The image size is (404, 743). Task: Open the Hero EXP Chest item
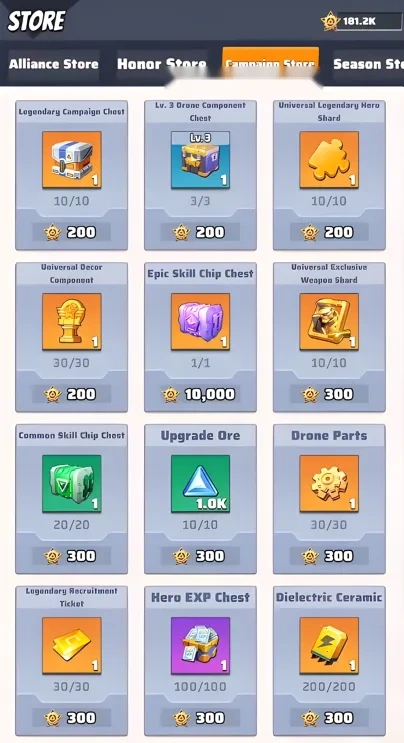tap(200, 646)
